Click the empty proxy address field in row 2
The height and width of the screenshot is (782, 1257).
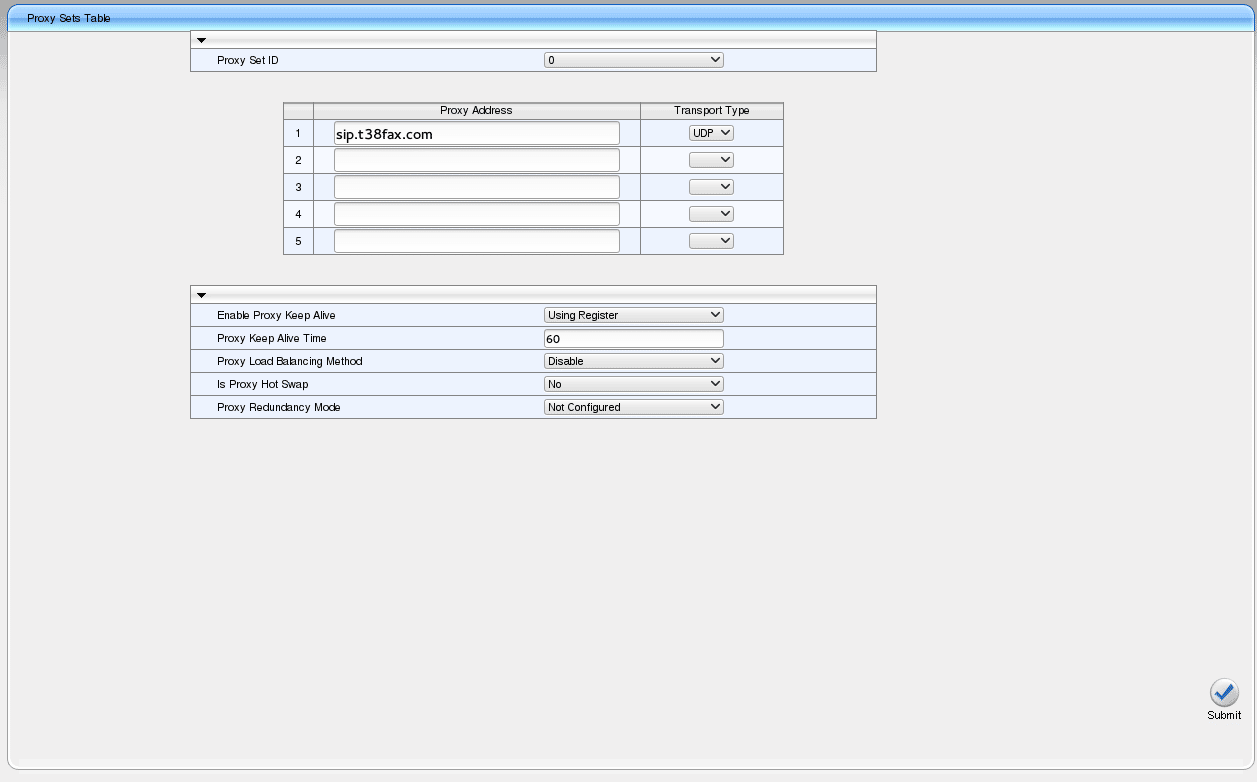click(x=477, y=160)
